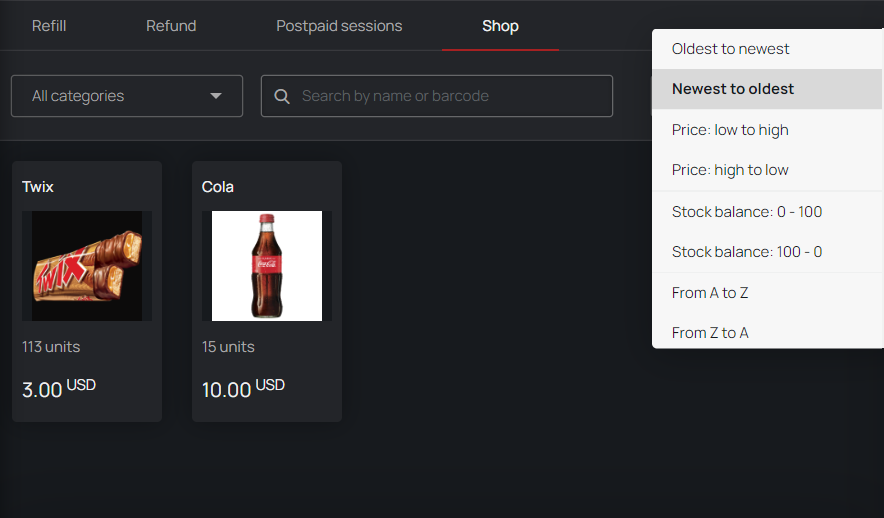Sort products From Z to A

tap(767, 333)
